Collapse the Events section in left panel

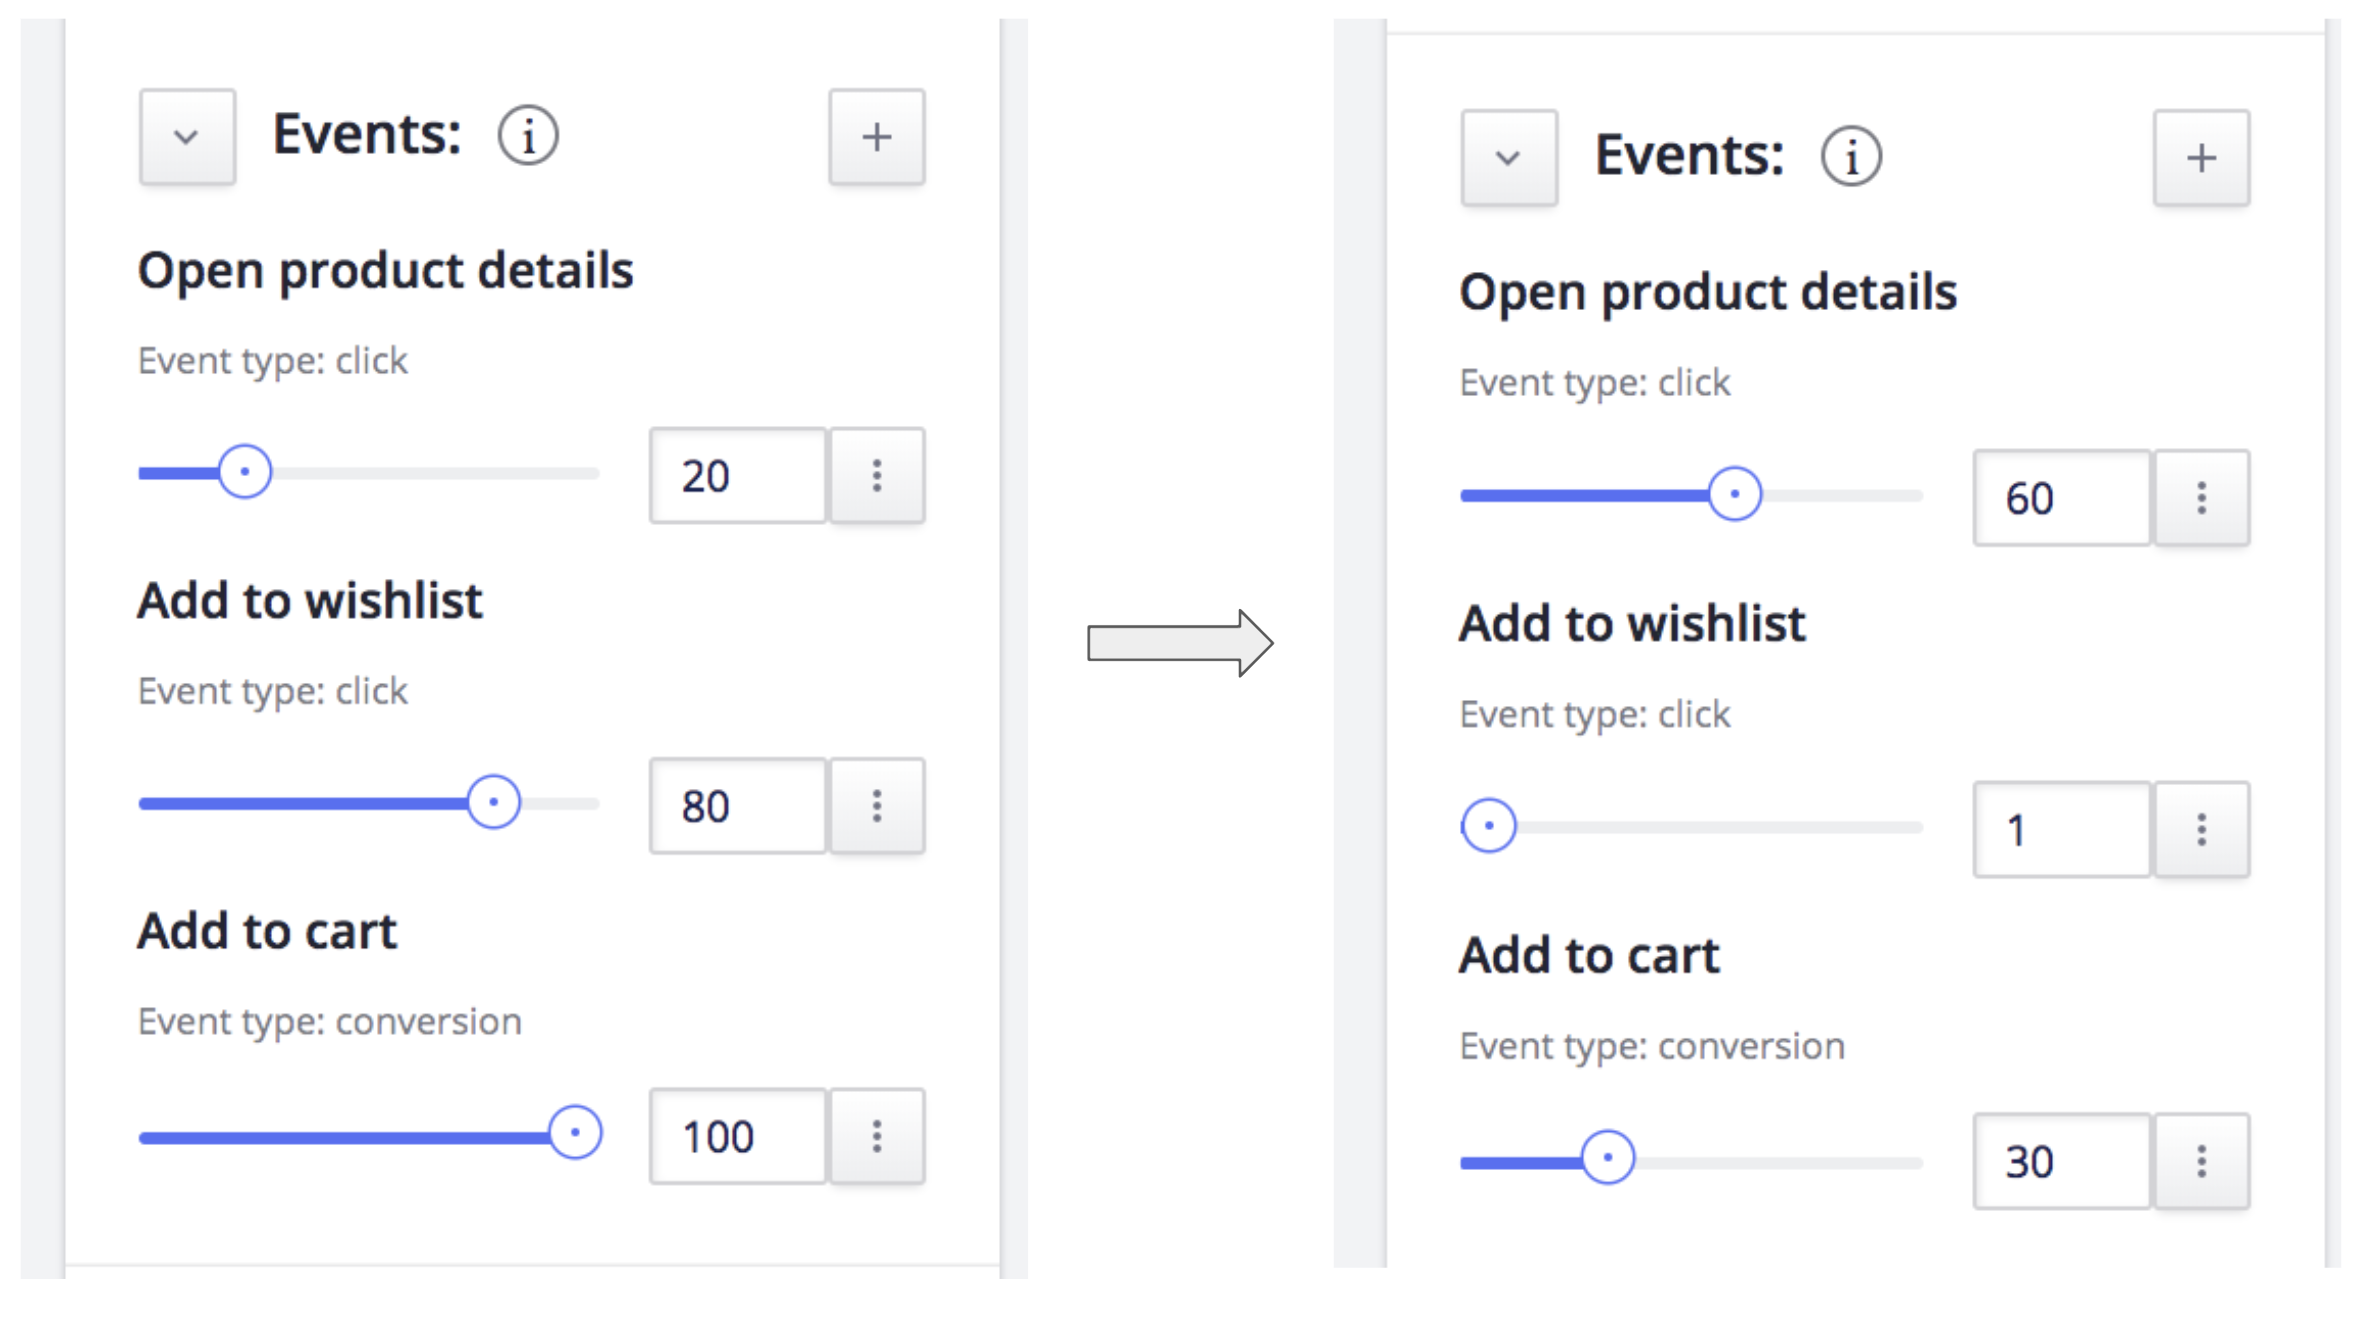tap(187, 137)
